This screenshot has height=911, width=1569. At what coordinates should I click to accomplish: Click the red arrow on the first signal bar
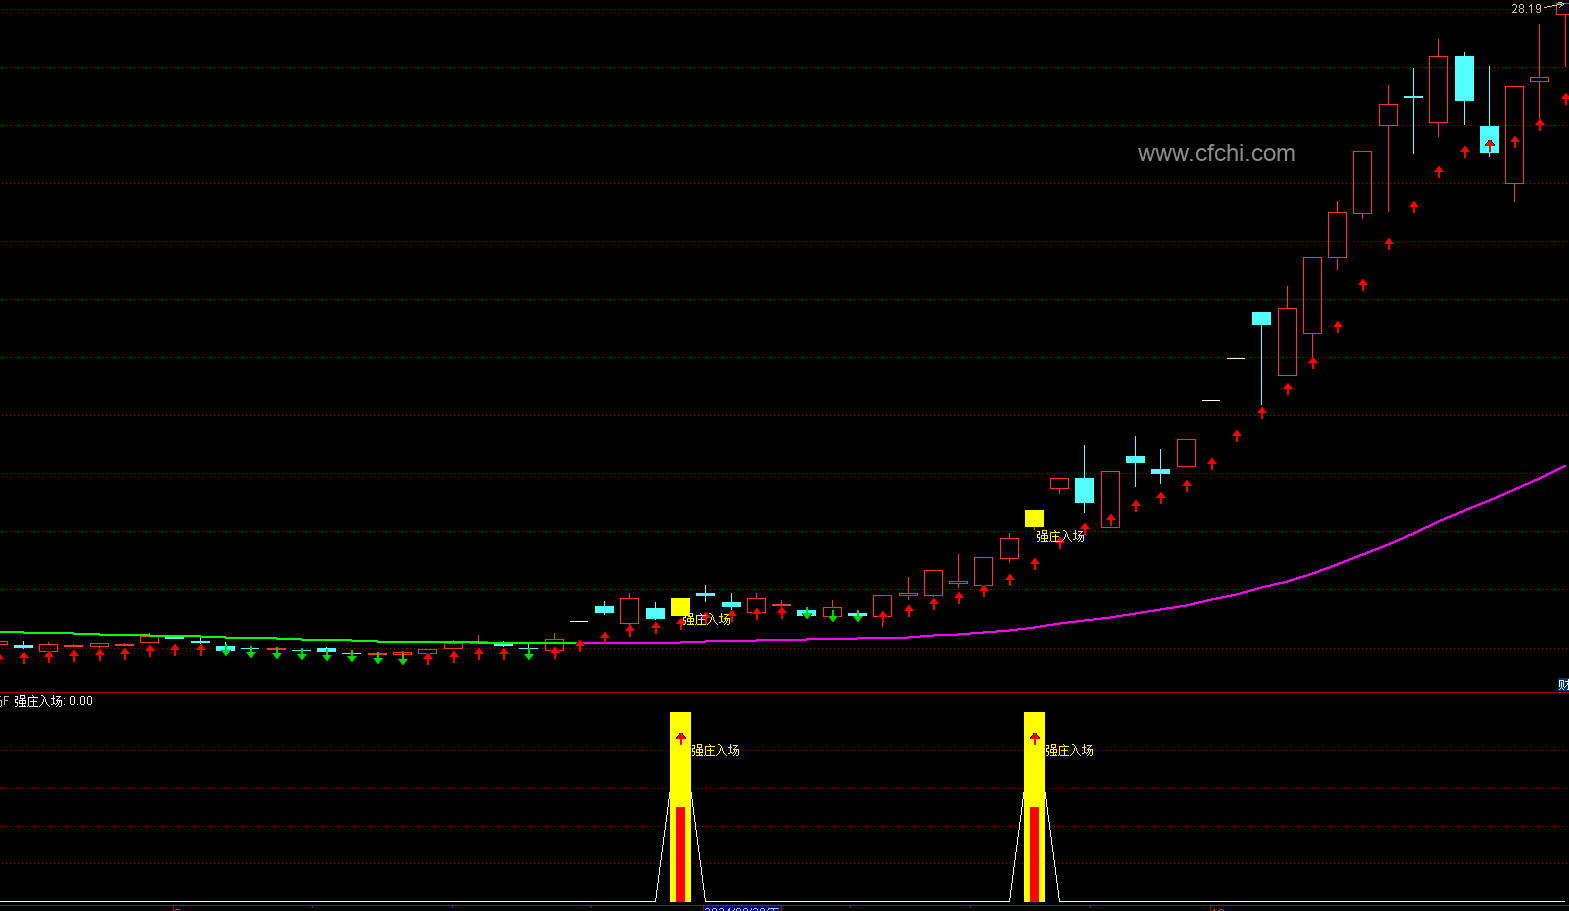coord(681,739)
